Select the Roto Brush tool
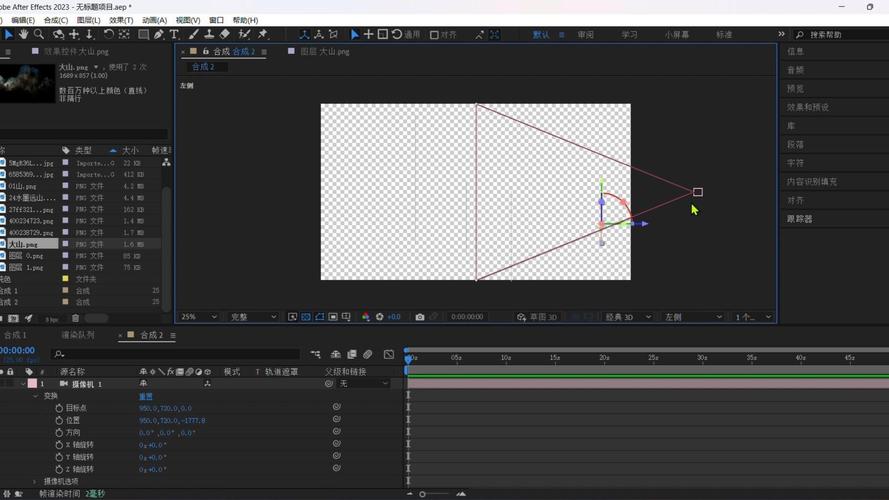 (x=244, y=35)
